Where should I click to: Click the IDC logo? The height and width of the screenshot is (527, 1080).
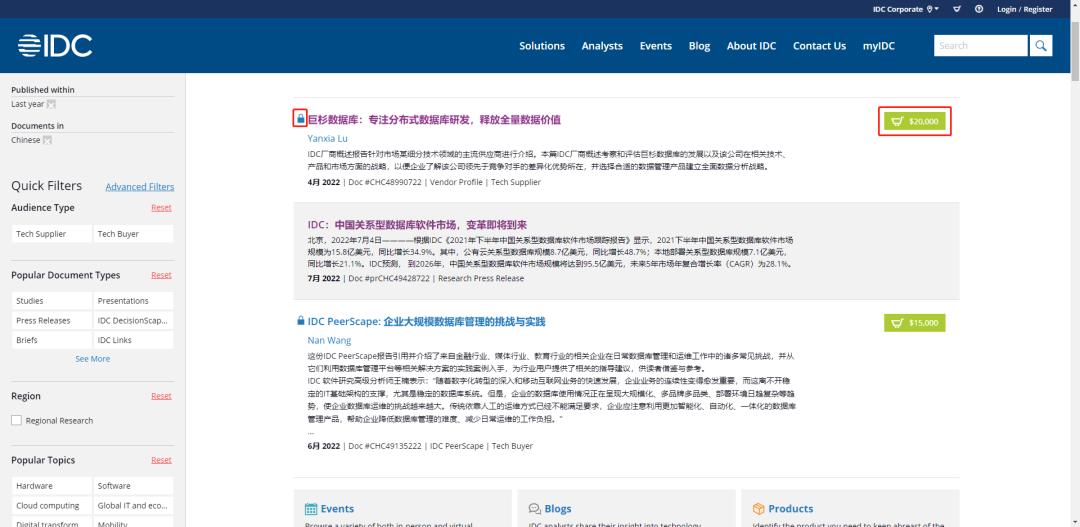pyautogui.click(x=55, y=45)
